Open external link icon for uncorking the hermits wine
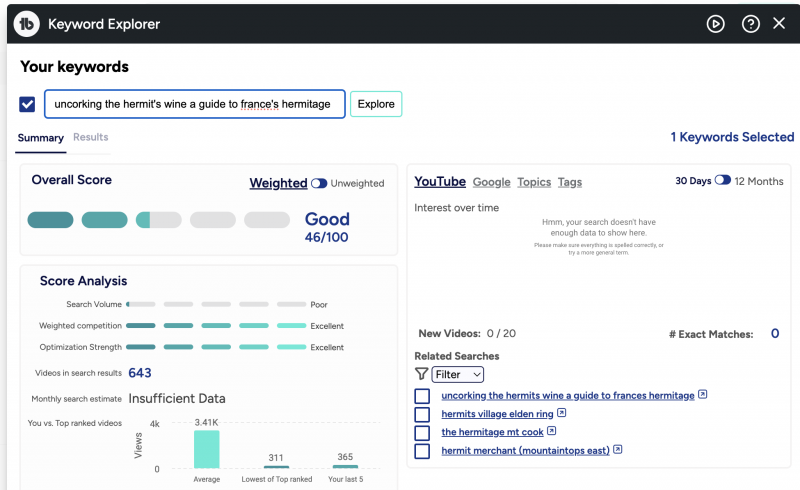This screenshot has height=490, width=800. pyautogui.click(x=703, y=395)
